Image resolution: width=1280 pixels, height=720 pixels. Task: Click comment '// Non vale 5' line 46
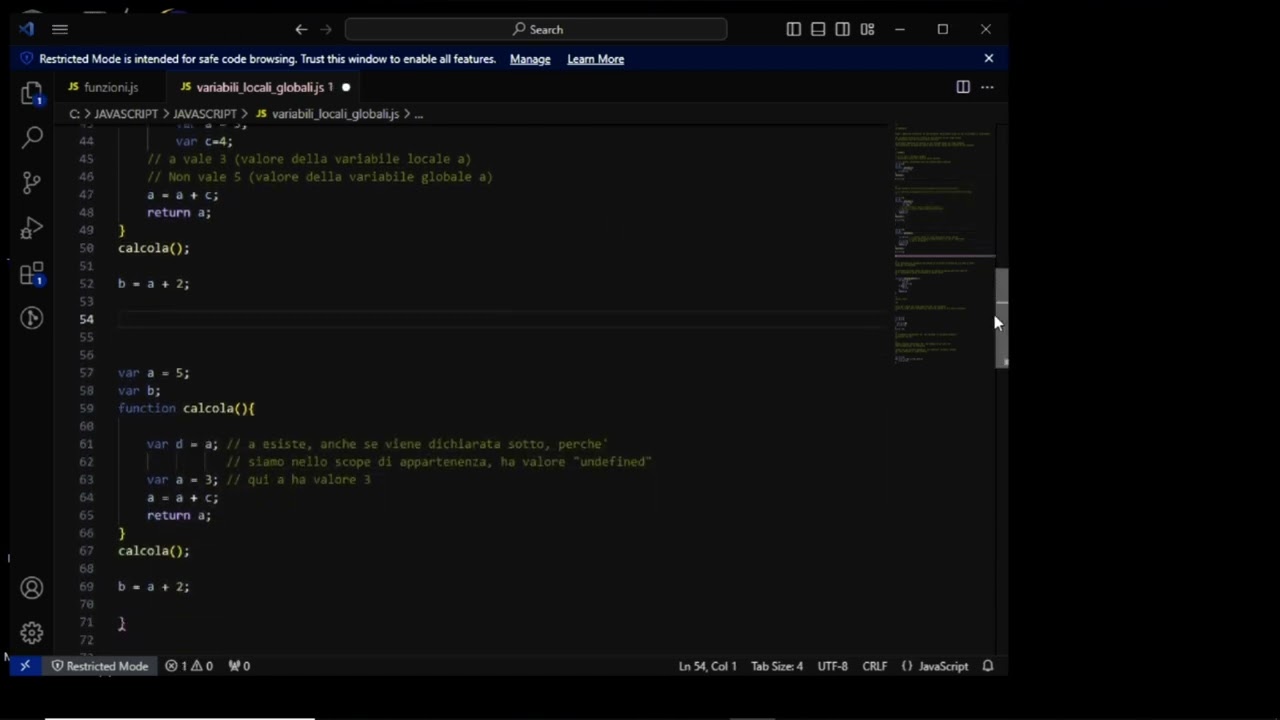pyautogui.click(x=320, y=177)
